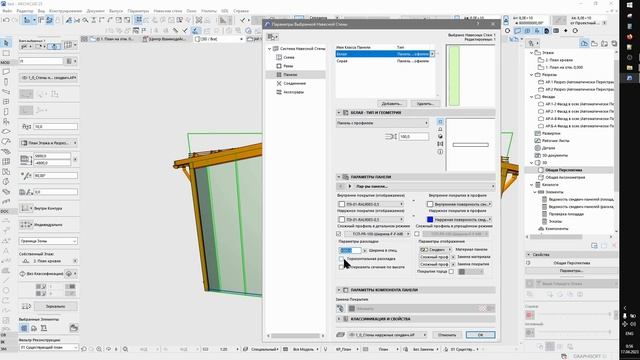Open the Конструирование menu

coord(65,11)
